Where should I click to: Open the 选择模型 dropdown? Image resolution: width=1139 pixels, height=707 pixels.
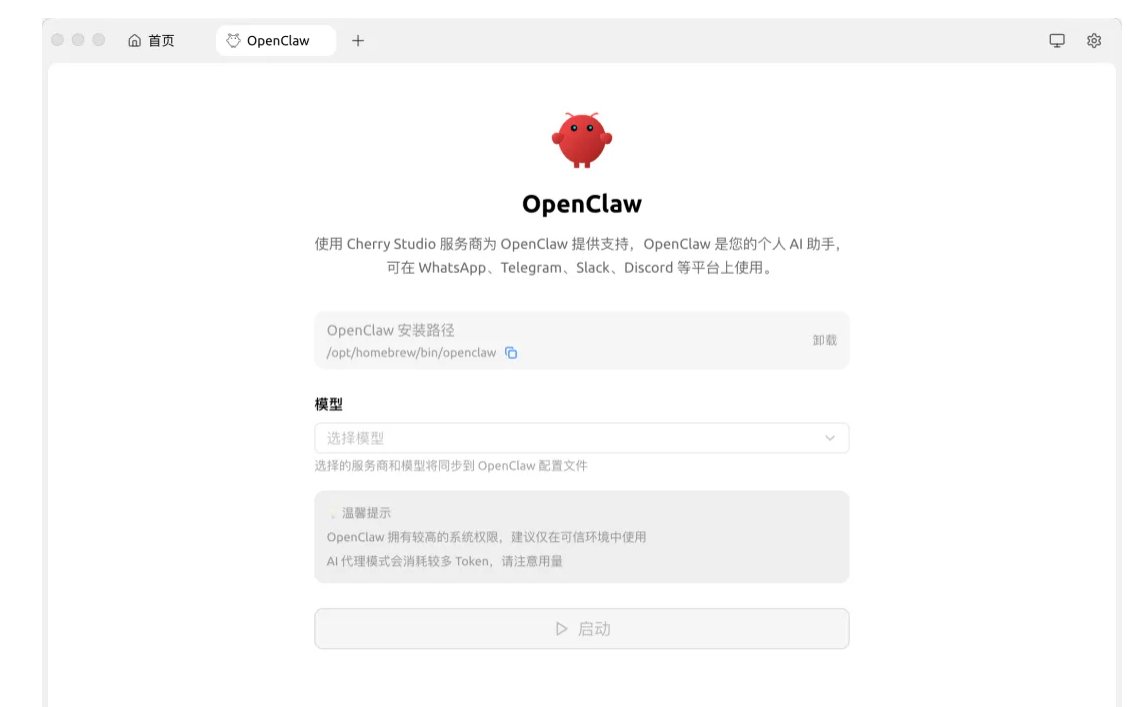pos(570,438)
